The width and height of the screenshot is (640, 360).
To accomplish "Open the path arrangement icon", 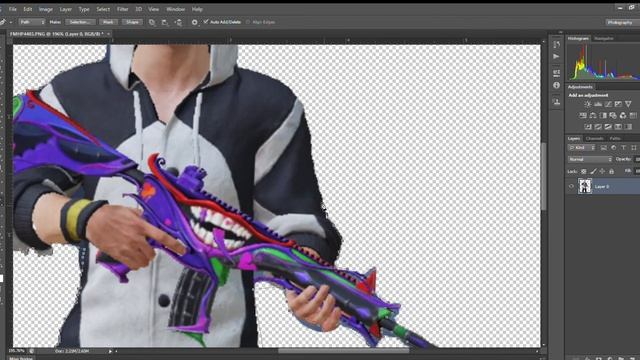I will click(x=178, y=22).
